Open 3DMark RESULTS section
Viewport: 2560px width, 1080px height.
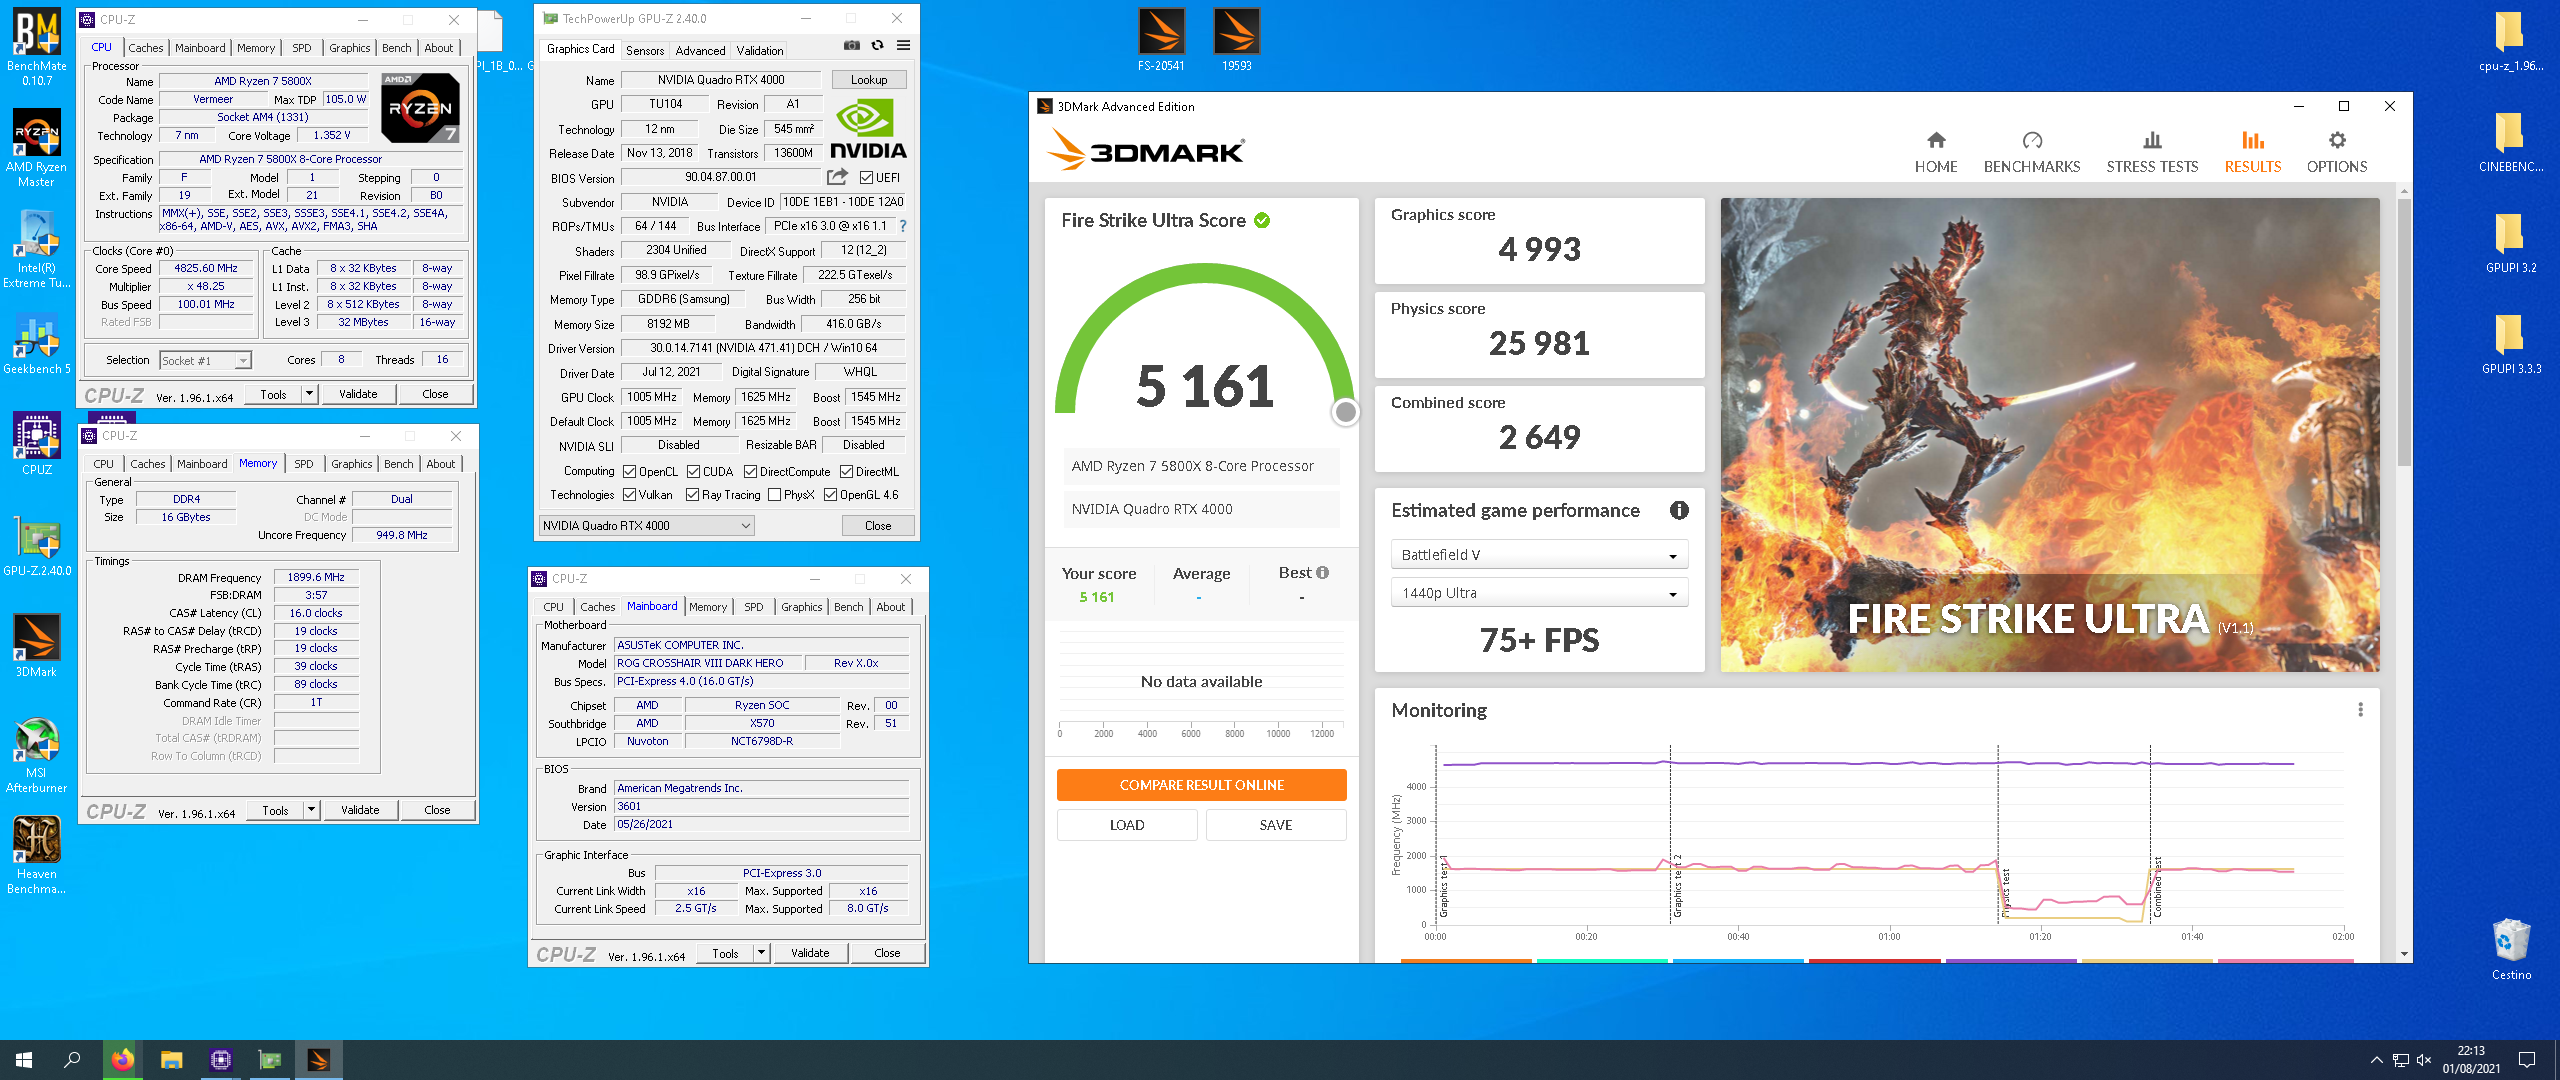[2252, 152]
